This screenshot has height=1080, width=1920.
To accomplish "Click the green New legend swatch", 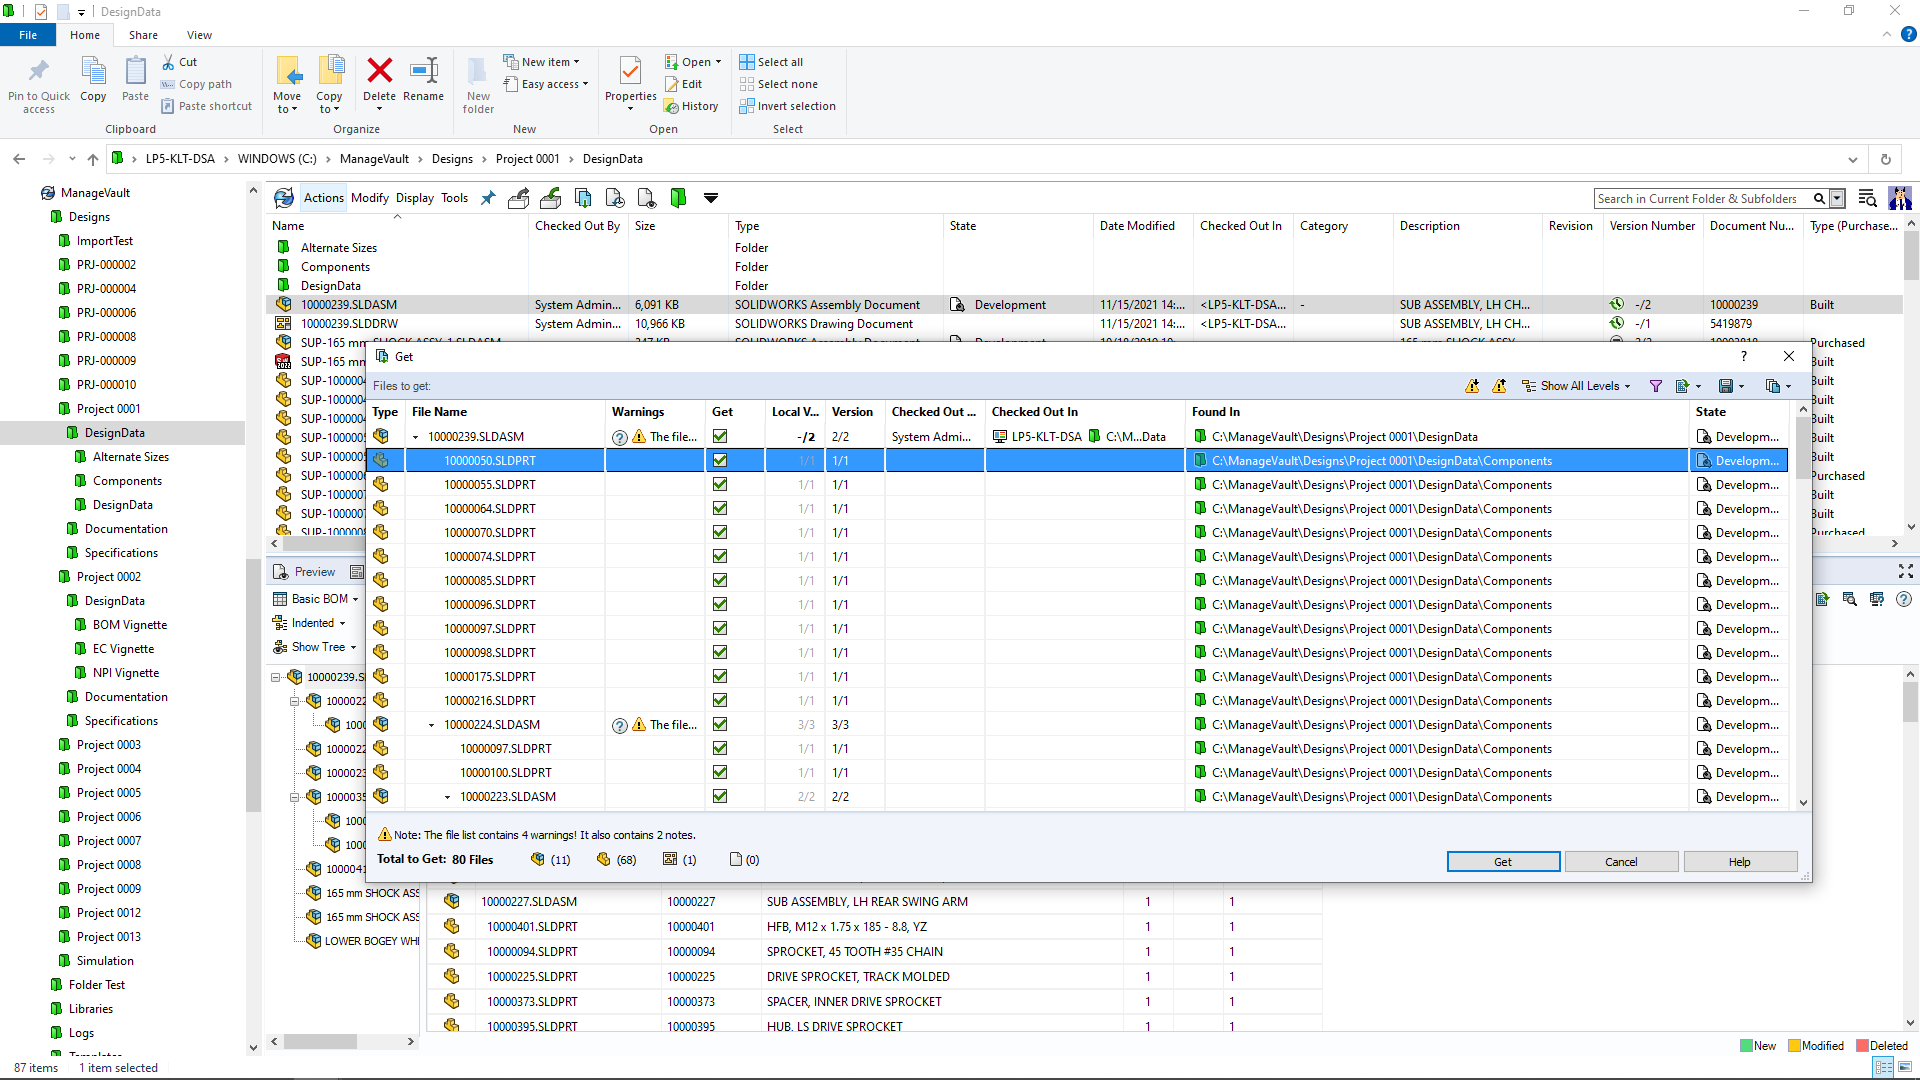I will tap(1746, 1046).
